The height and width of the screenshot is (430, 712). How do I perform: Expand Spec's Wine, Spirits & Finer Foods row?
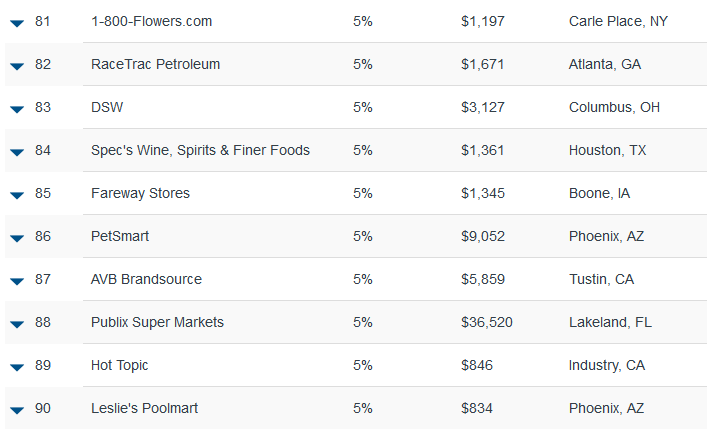pos(17,153)
